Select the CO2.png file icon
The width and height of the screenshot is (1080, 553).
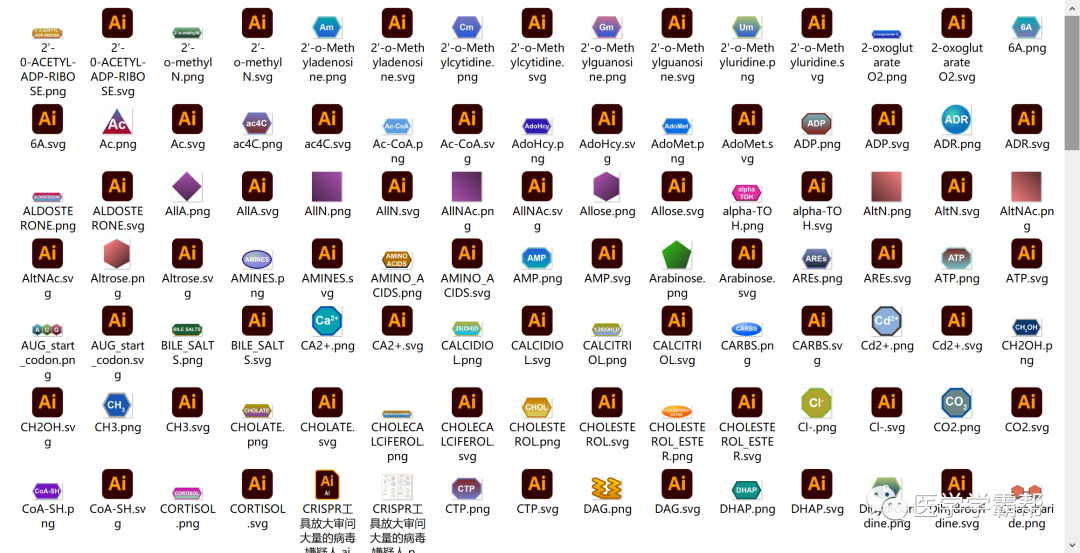pos(957,402)
